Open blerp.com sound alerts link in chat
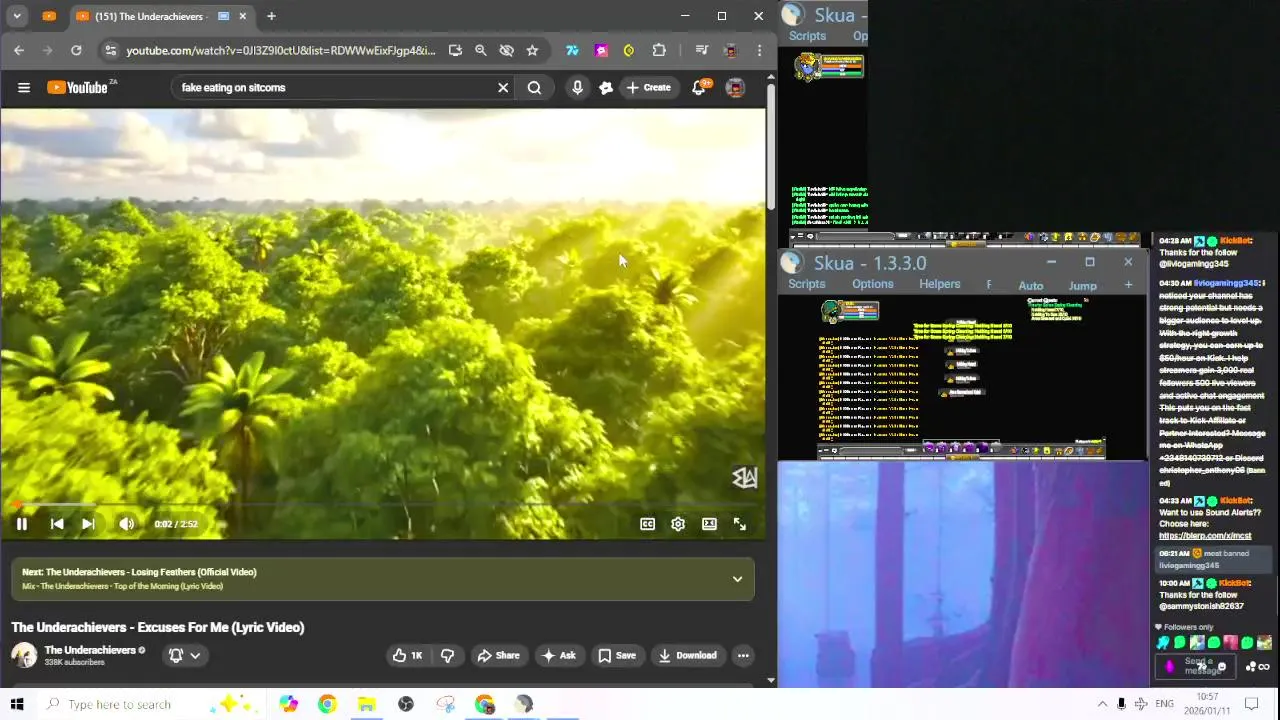This screenshot has width=1280, height=720. tap(1205, 536)
